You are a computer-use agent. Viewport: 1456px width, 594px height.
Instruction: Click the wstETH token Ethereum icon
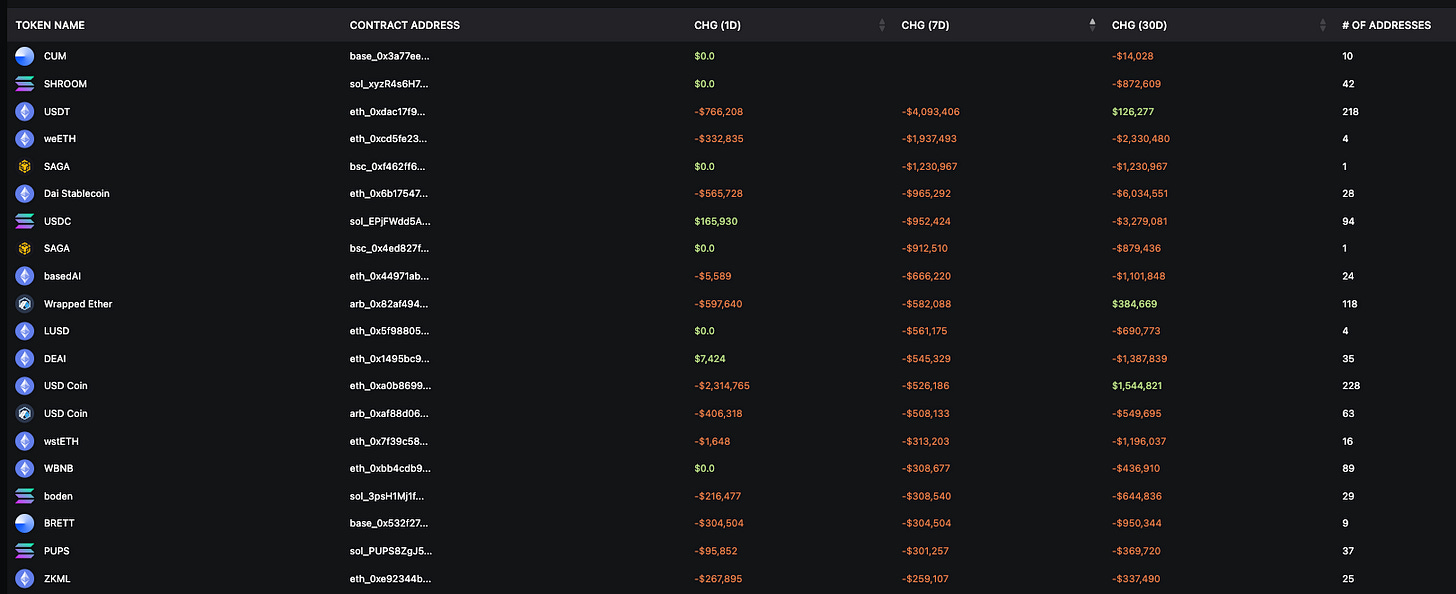pyautogui.click(x=24, y=441)
